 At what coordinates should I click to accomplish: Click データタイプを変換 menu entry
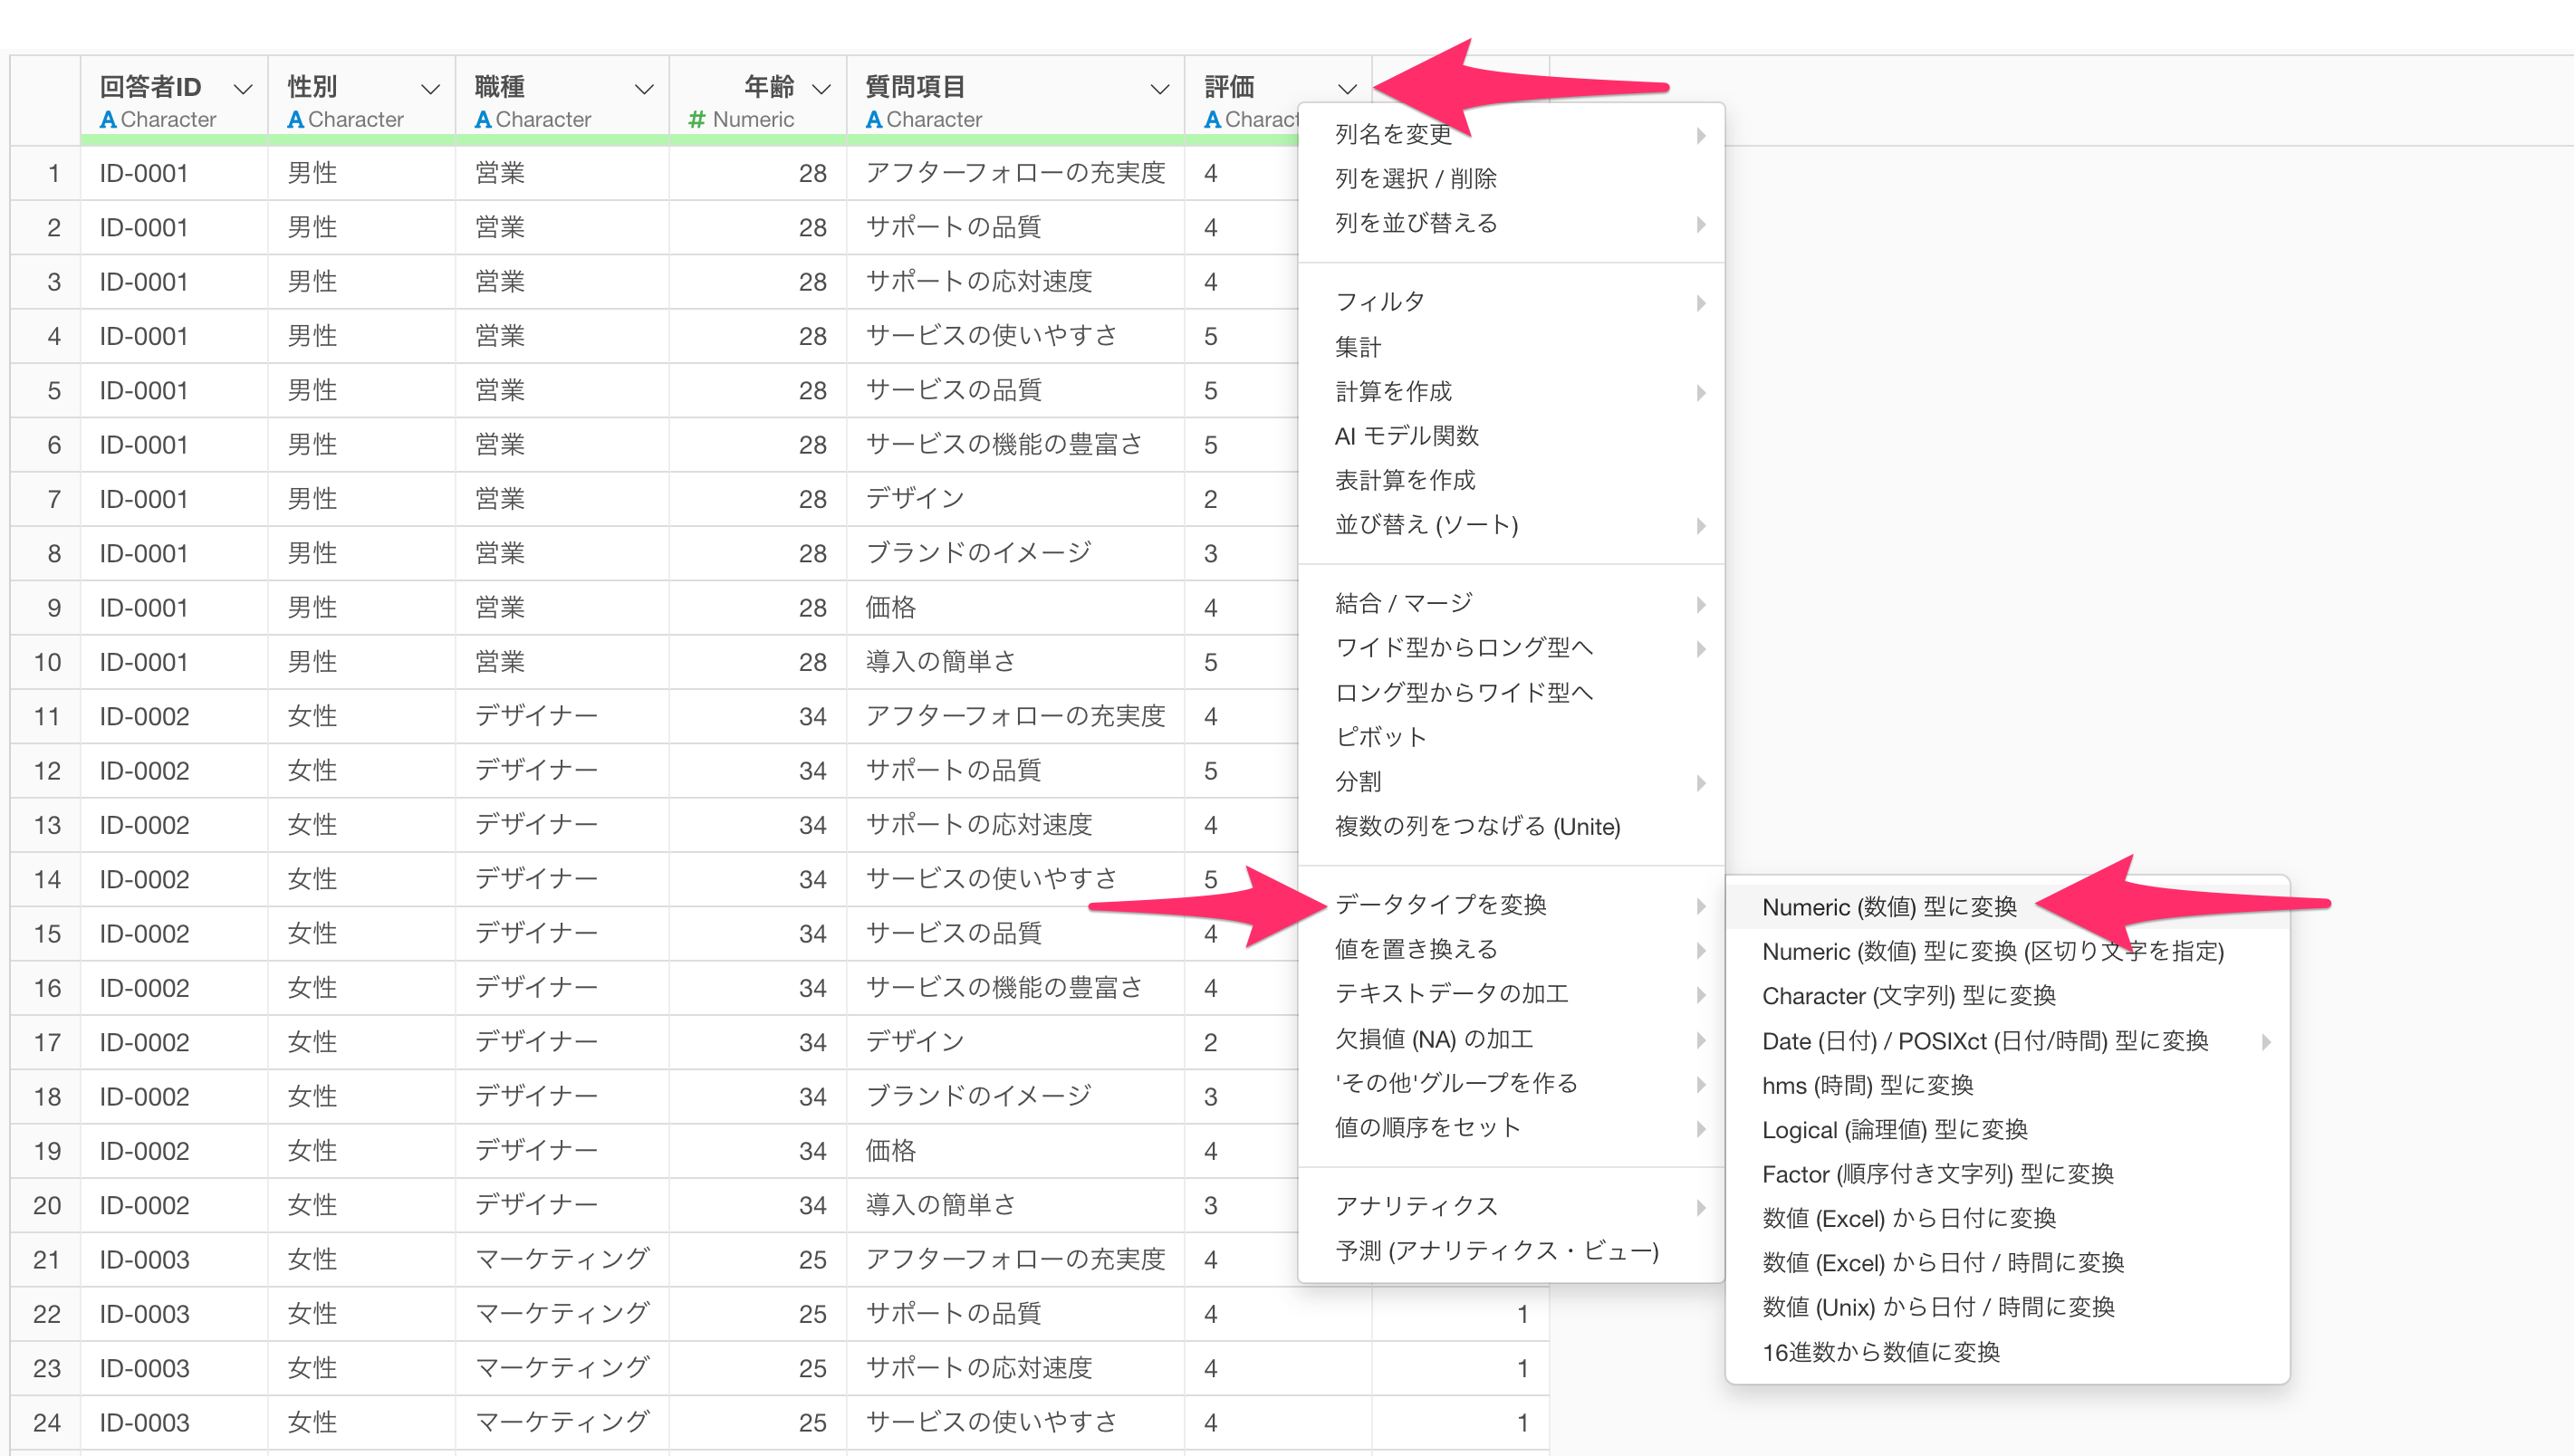[x=1440, y=905]
